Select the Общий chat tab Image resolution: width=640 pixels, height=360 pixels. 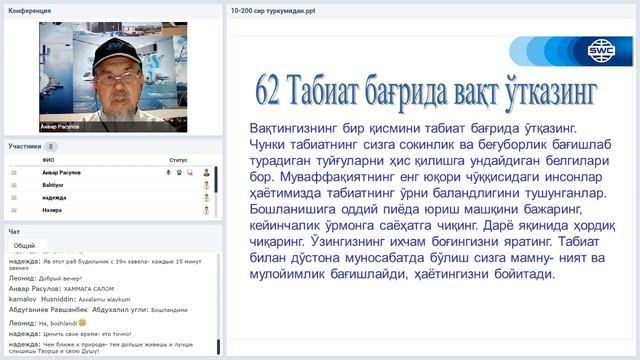[x=24, y=246]
